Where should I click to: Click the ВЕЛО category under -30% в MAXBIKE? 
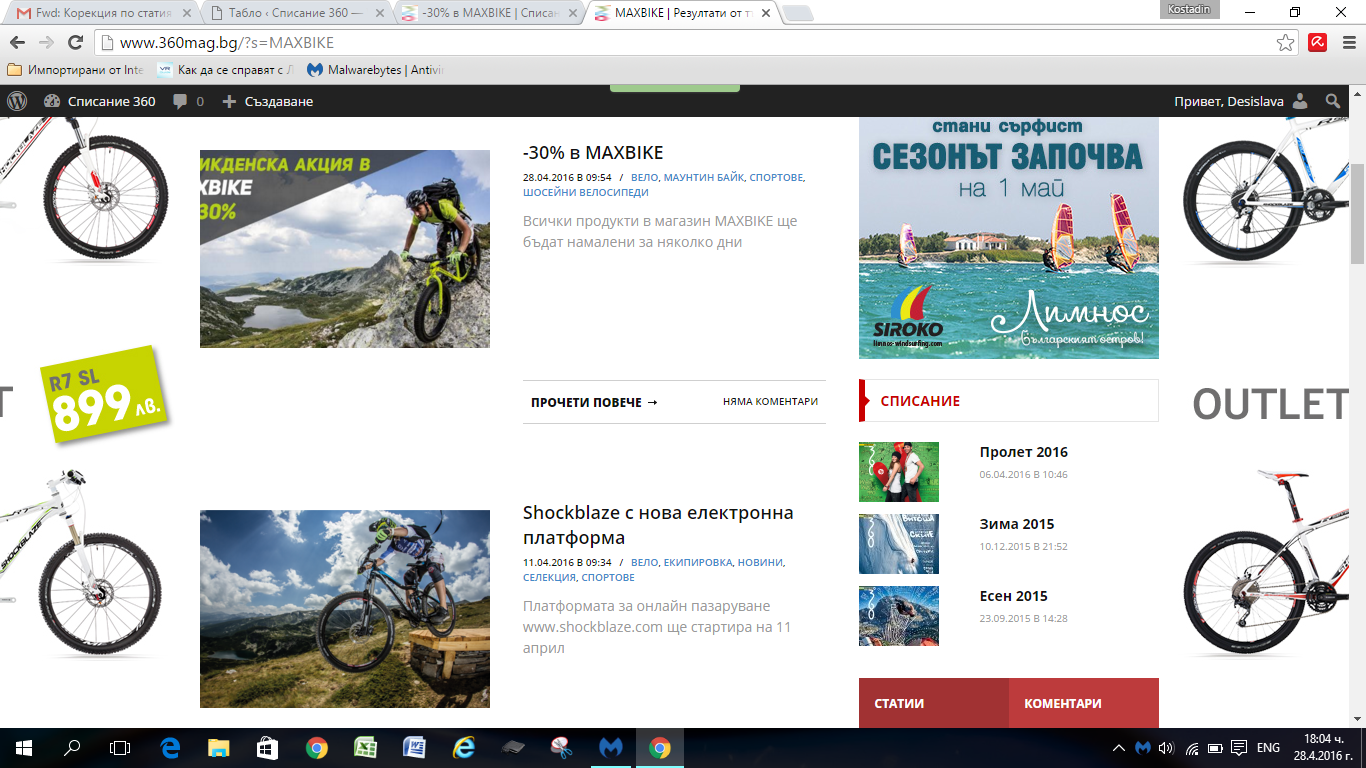pos(644,177)
